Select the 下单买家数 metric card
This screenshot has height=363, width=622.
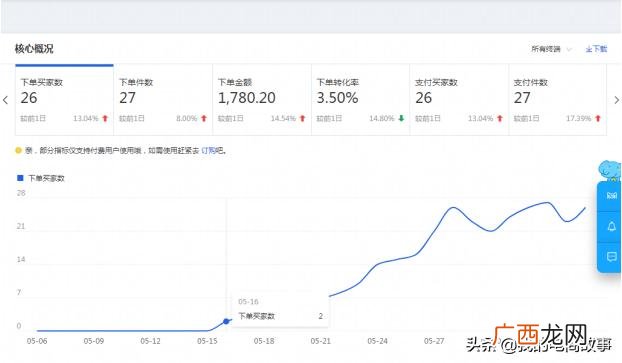[64, 100]
